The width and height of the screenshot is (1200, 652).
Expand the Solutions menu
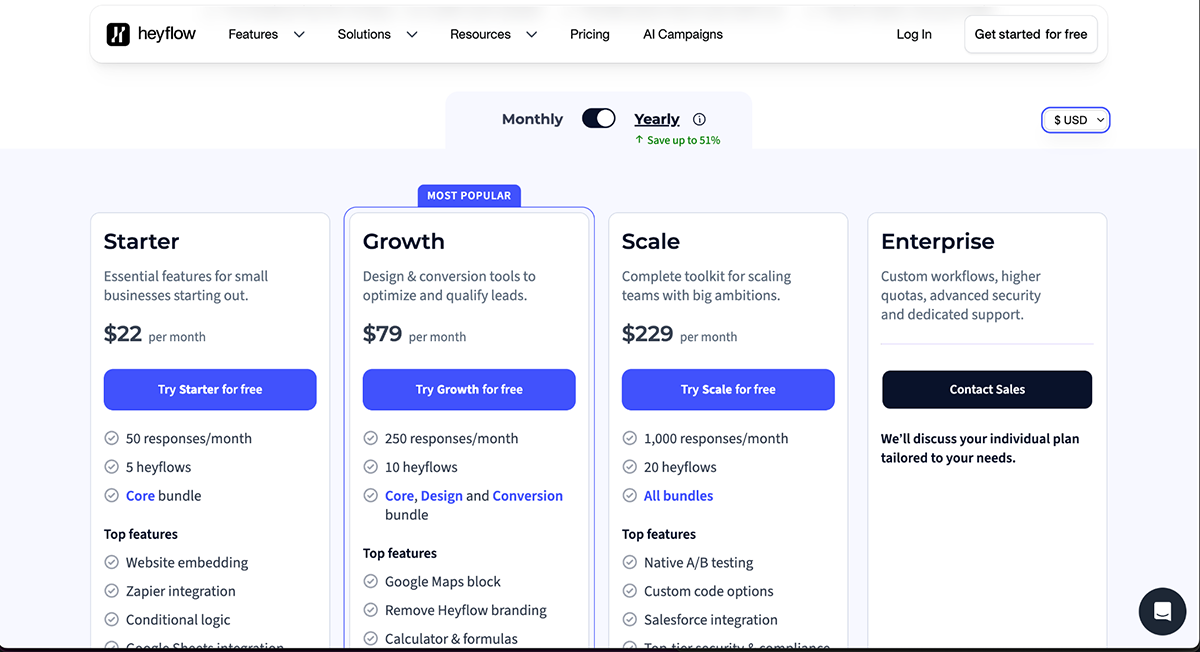377,34
